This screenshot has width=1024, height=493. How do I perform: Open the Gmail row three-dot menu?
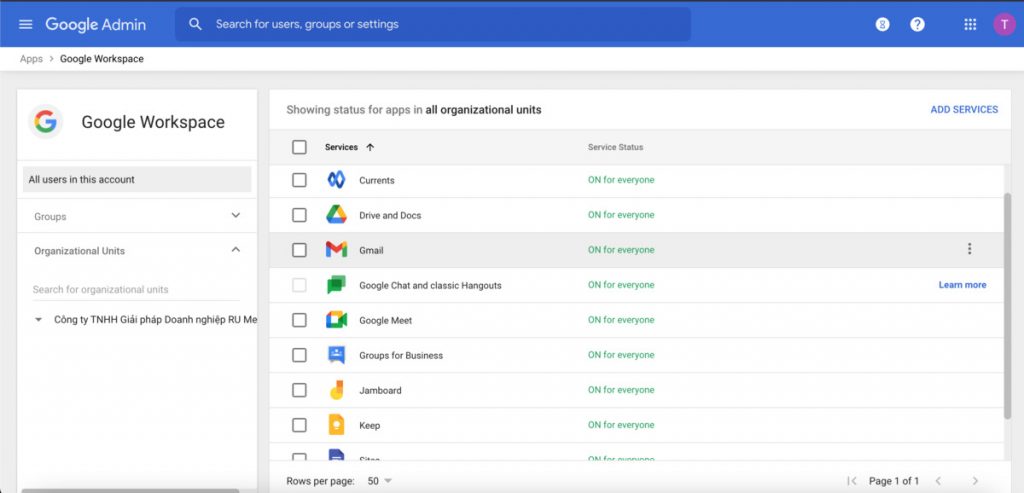(969, 249)
